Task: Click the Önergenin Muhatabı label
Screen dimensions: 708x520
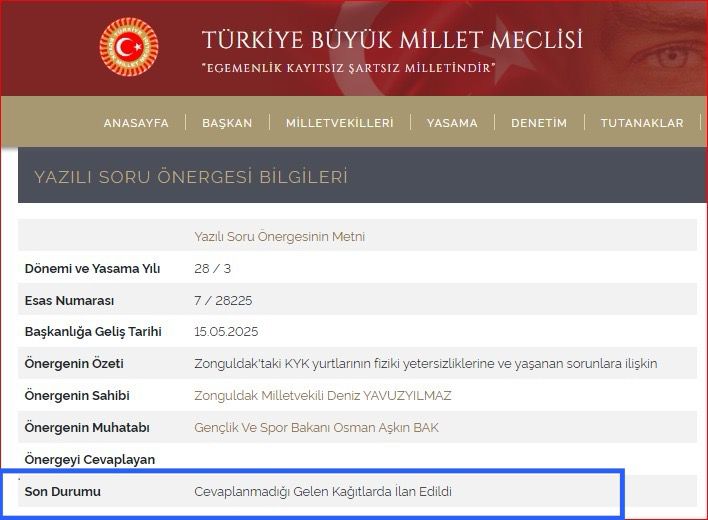Action: (x=87, y=427)
